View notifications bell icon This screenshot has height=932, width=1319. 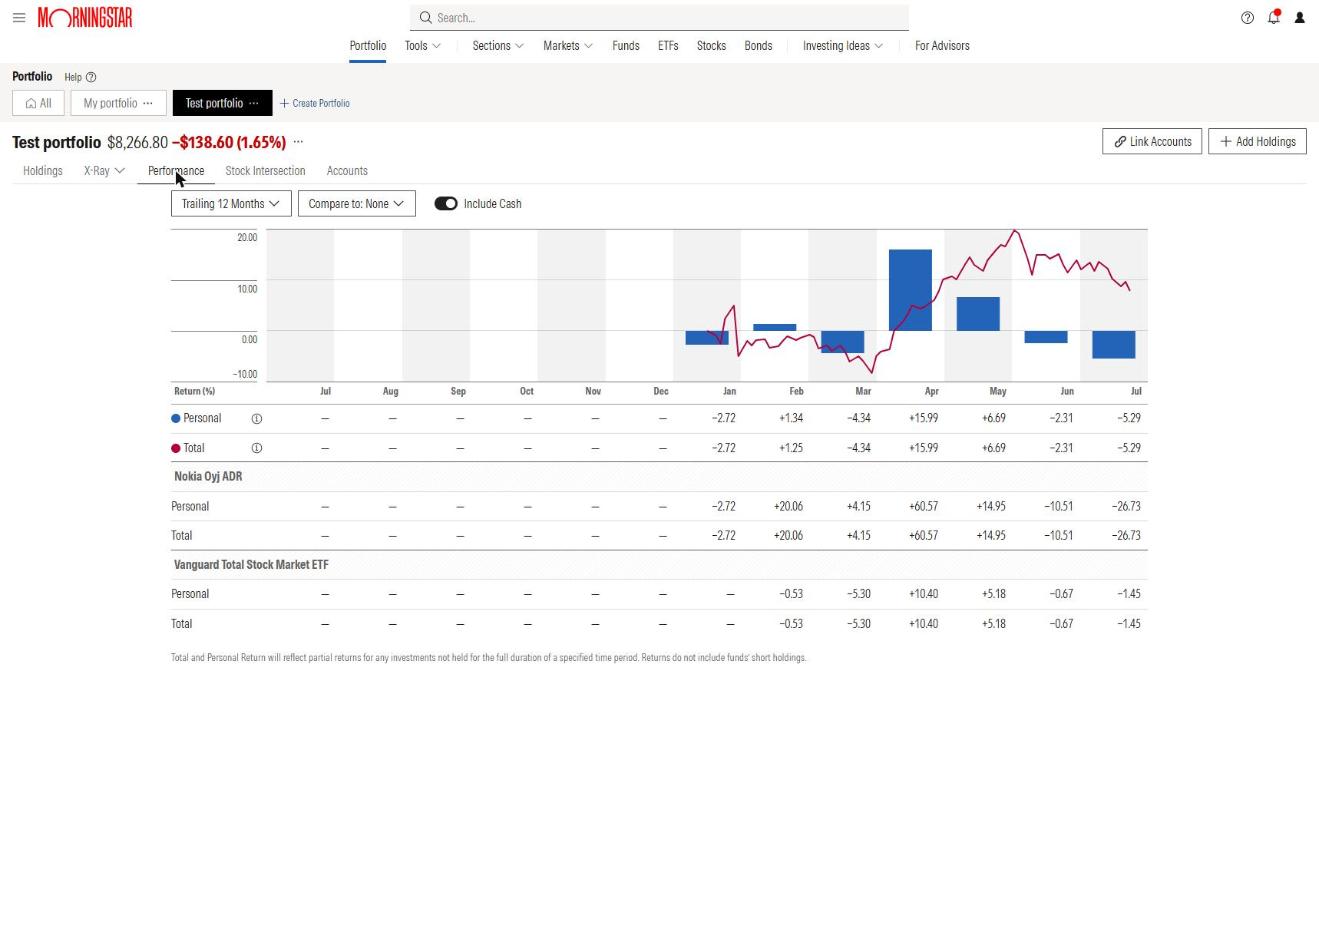click(1274, 17)
